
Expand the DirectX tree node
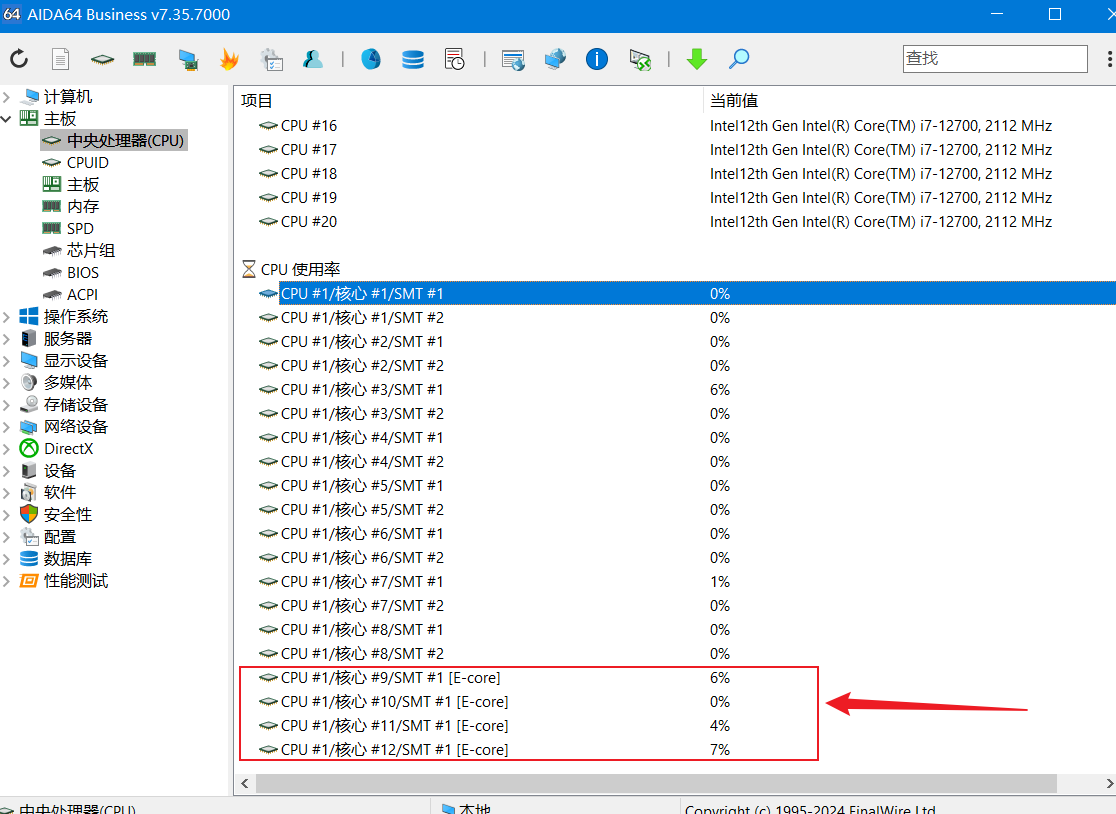pyautogui.click(x=6, y=449)
